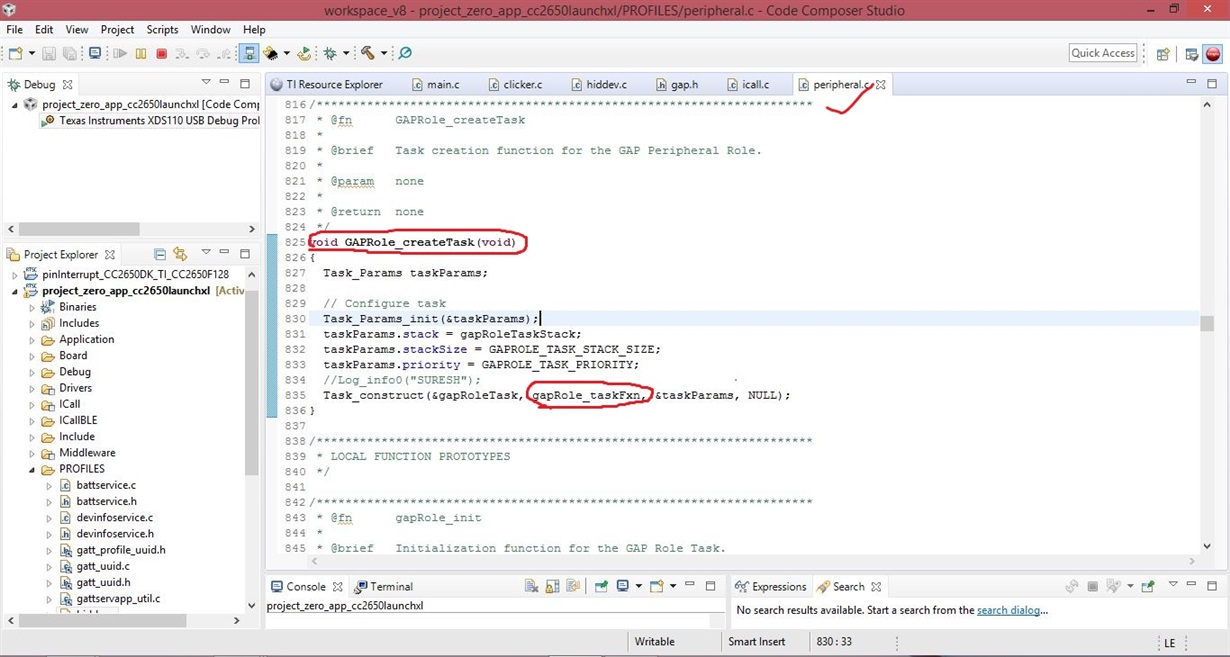Viewport: 1230px width, 657px height.
Task: Expand the Includes node
Action: coord(31,323)
